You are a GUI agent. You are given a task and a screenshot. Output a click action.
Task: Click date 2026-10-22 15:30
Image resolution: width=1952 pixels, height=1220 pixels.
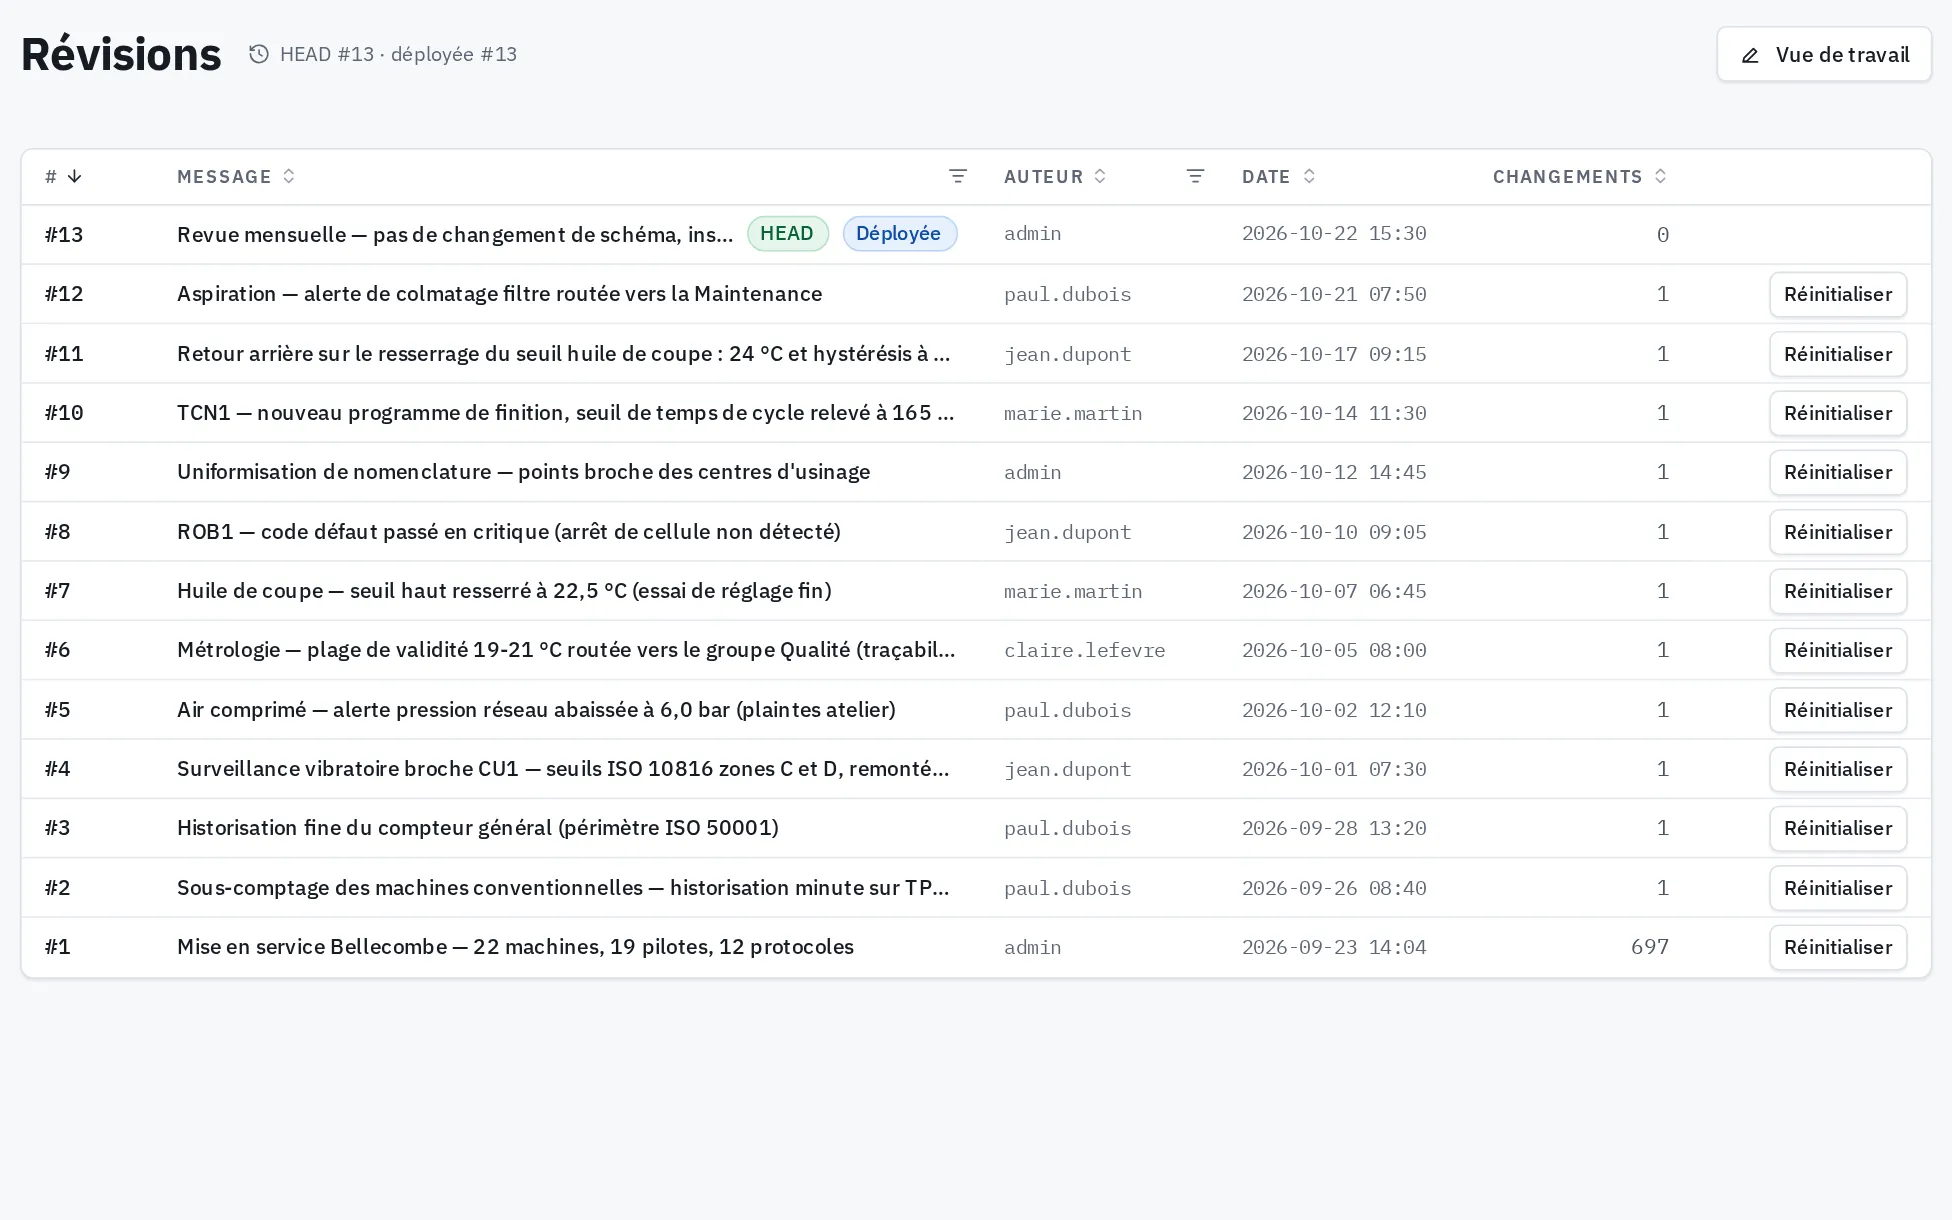point(1334,234)
